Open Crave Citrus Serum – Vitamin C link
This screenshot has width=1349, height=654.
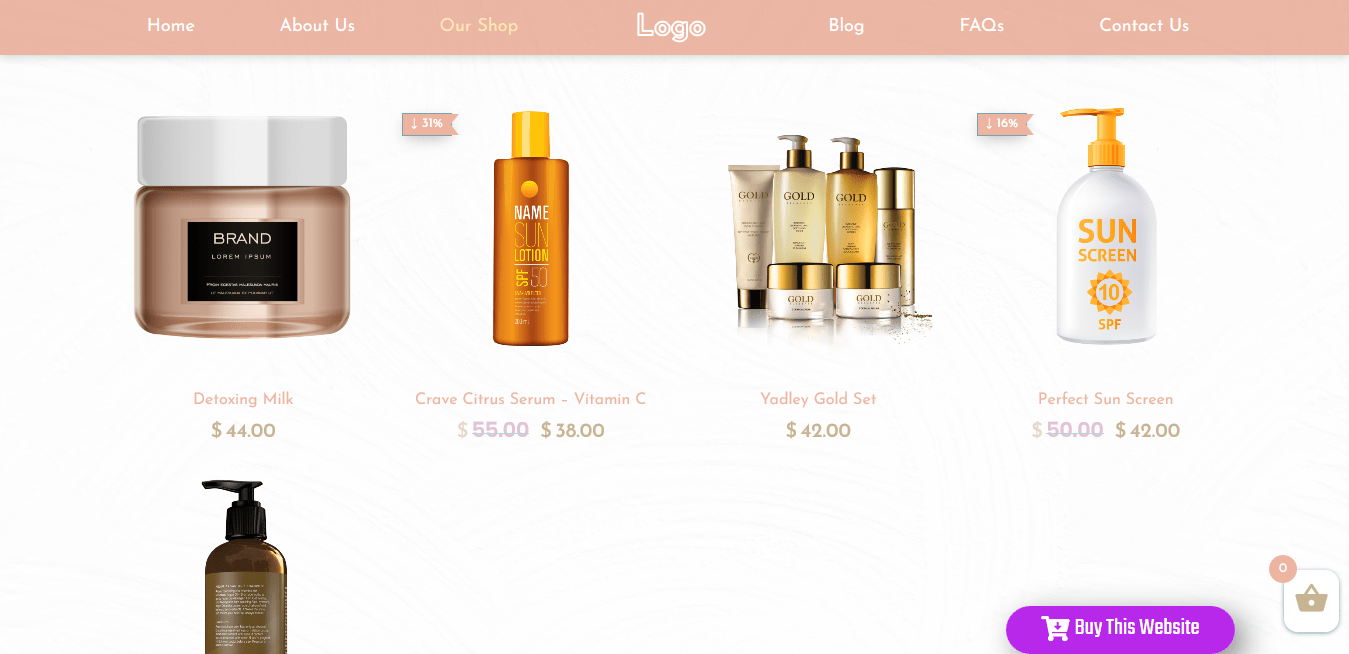tap(530, 400)
